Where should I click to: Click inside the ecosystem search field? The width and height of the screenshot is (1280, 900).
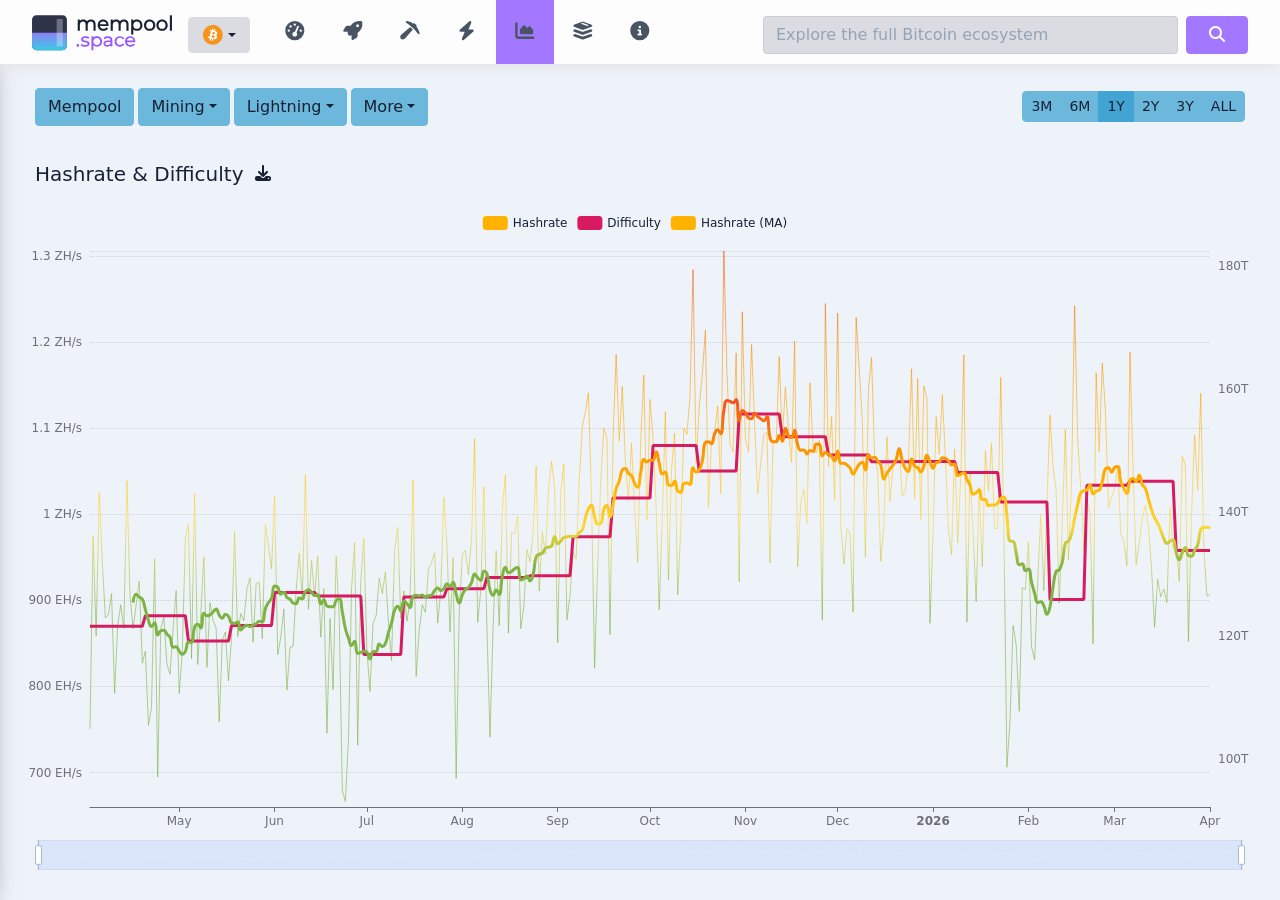click(x=970, y=35)
